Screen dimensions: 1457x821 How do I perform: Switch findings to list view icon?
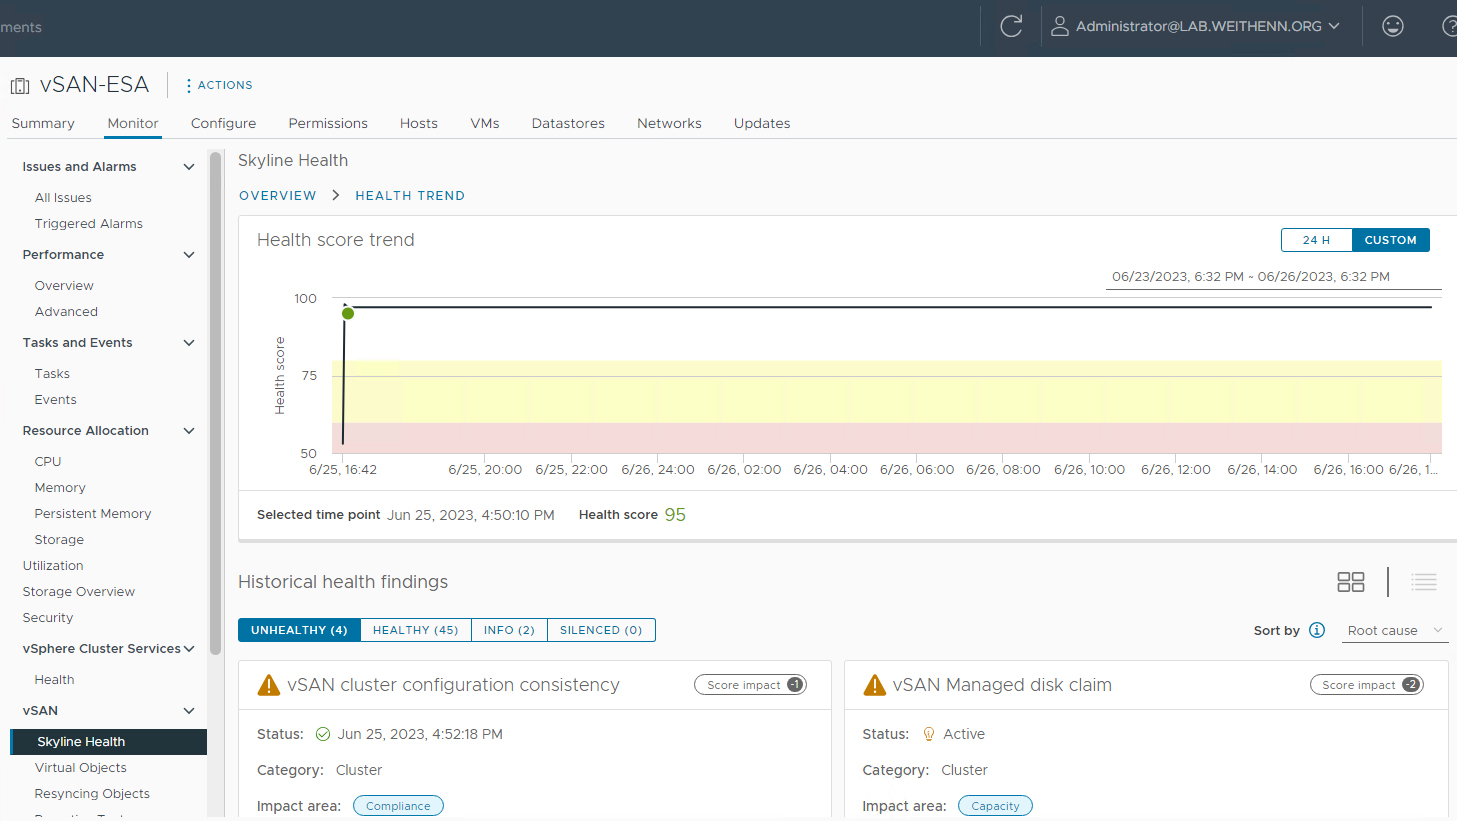pos(1424,582)
